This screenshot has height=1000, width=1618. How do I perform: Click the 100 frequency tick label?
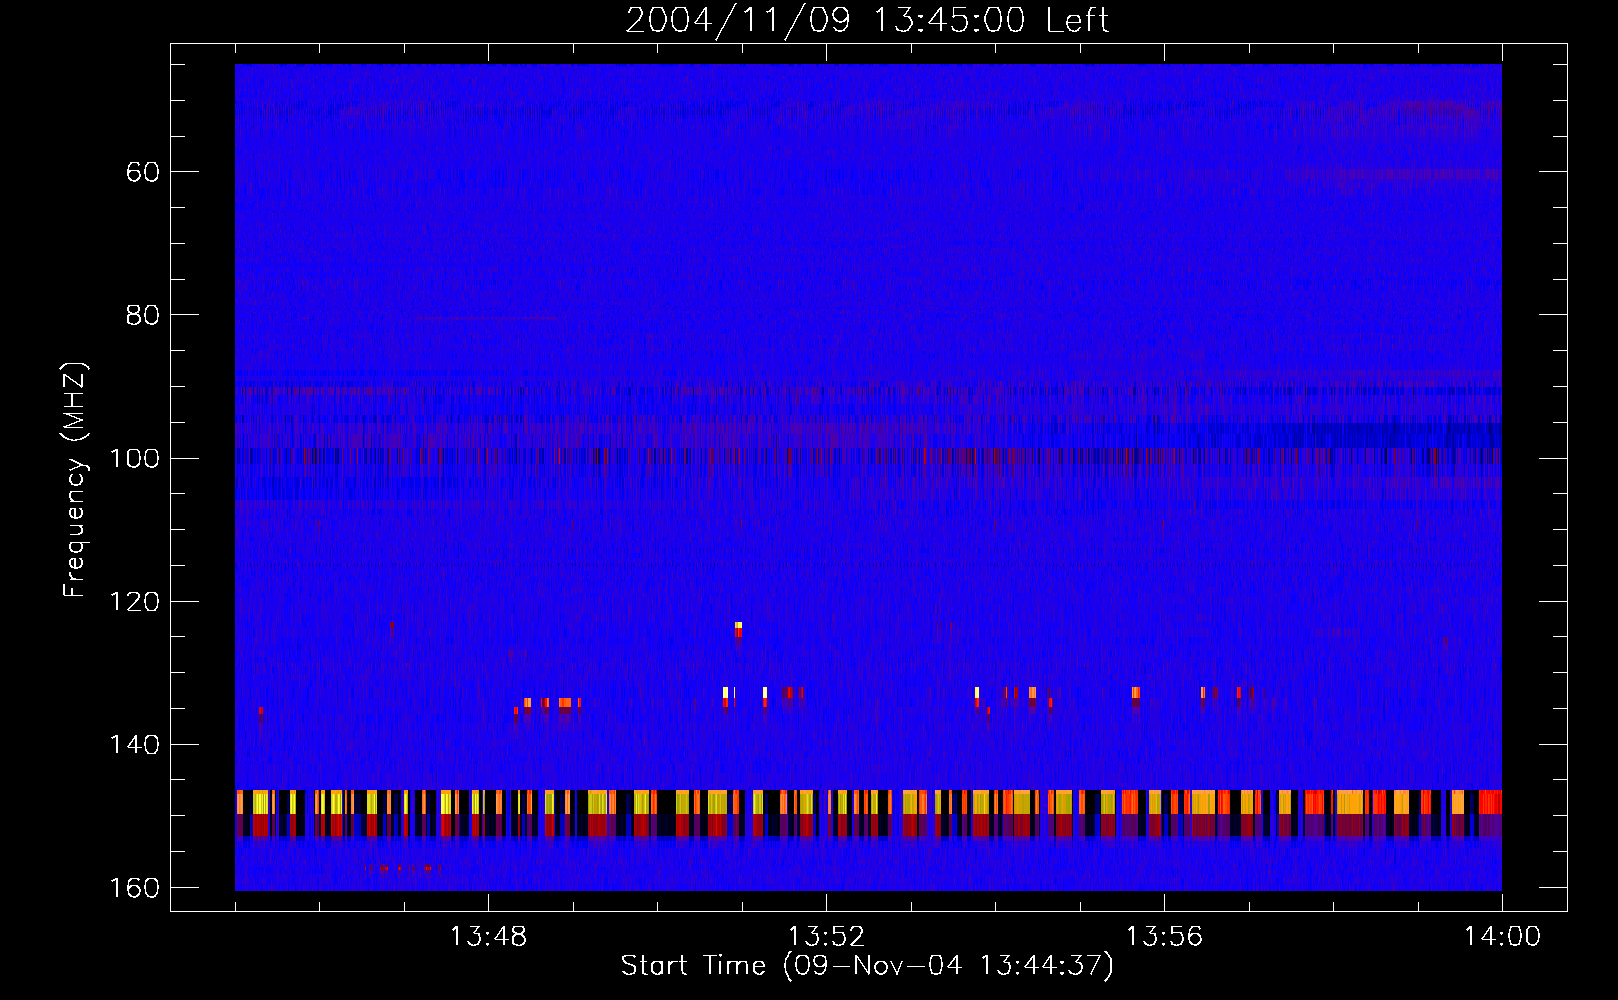point(134,458)
